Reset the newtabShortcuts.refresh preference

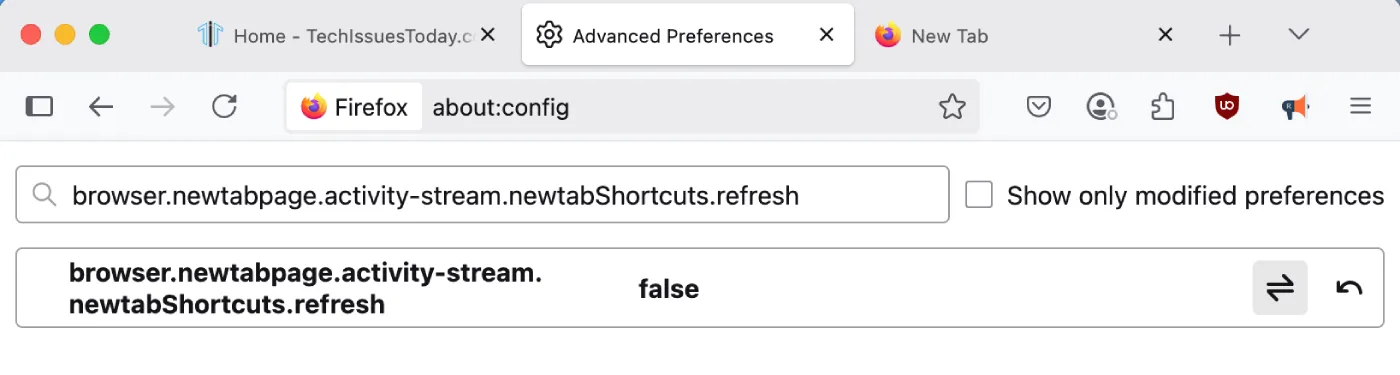pos(1349,288)
